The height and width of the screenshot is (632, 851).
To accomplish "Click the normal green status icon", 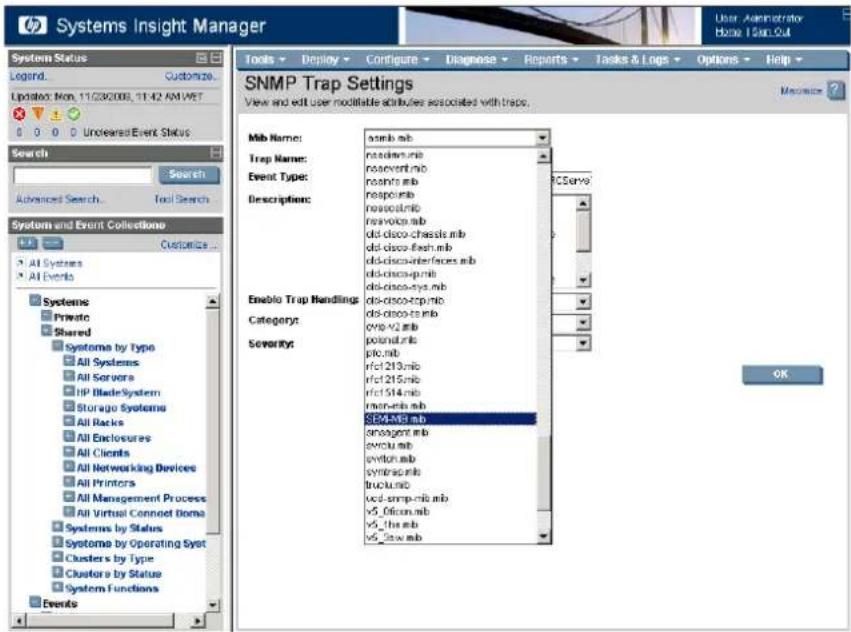I will [74, 114].
